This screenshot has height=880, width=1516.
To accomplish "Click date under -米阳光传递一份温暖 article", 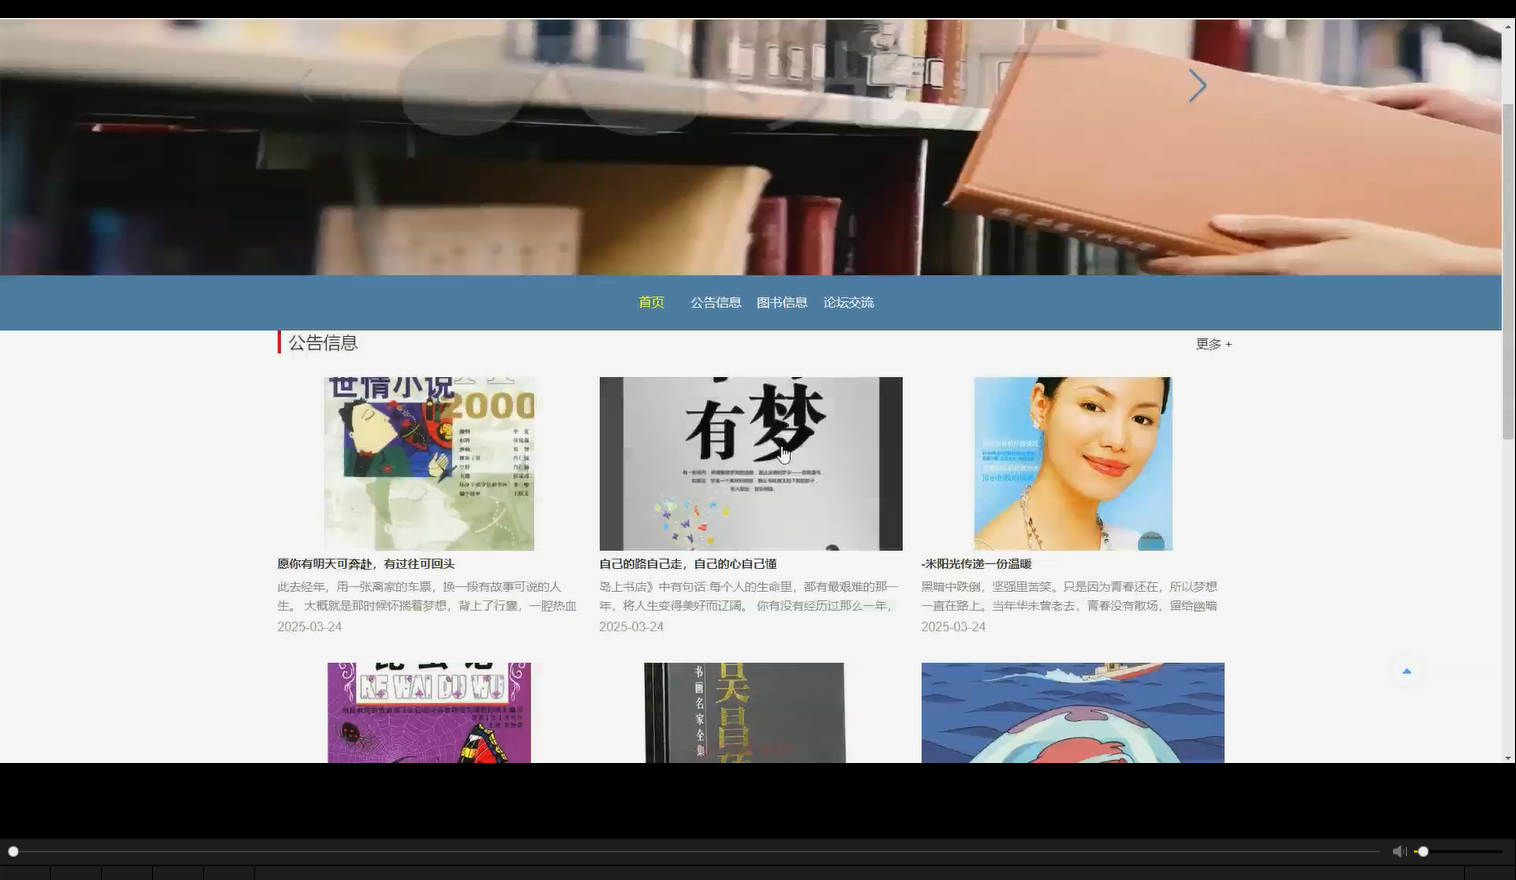I will click(x=953, y=627).
